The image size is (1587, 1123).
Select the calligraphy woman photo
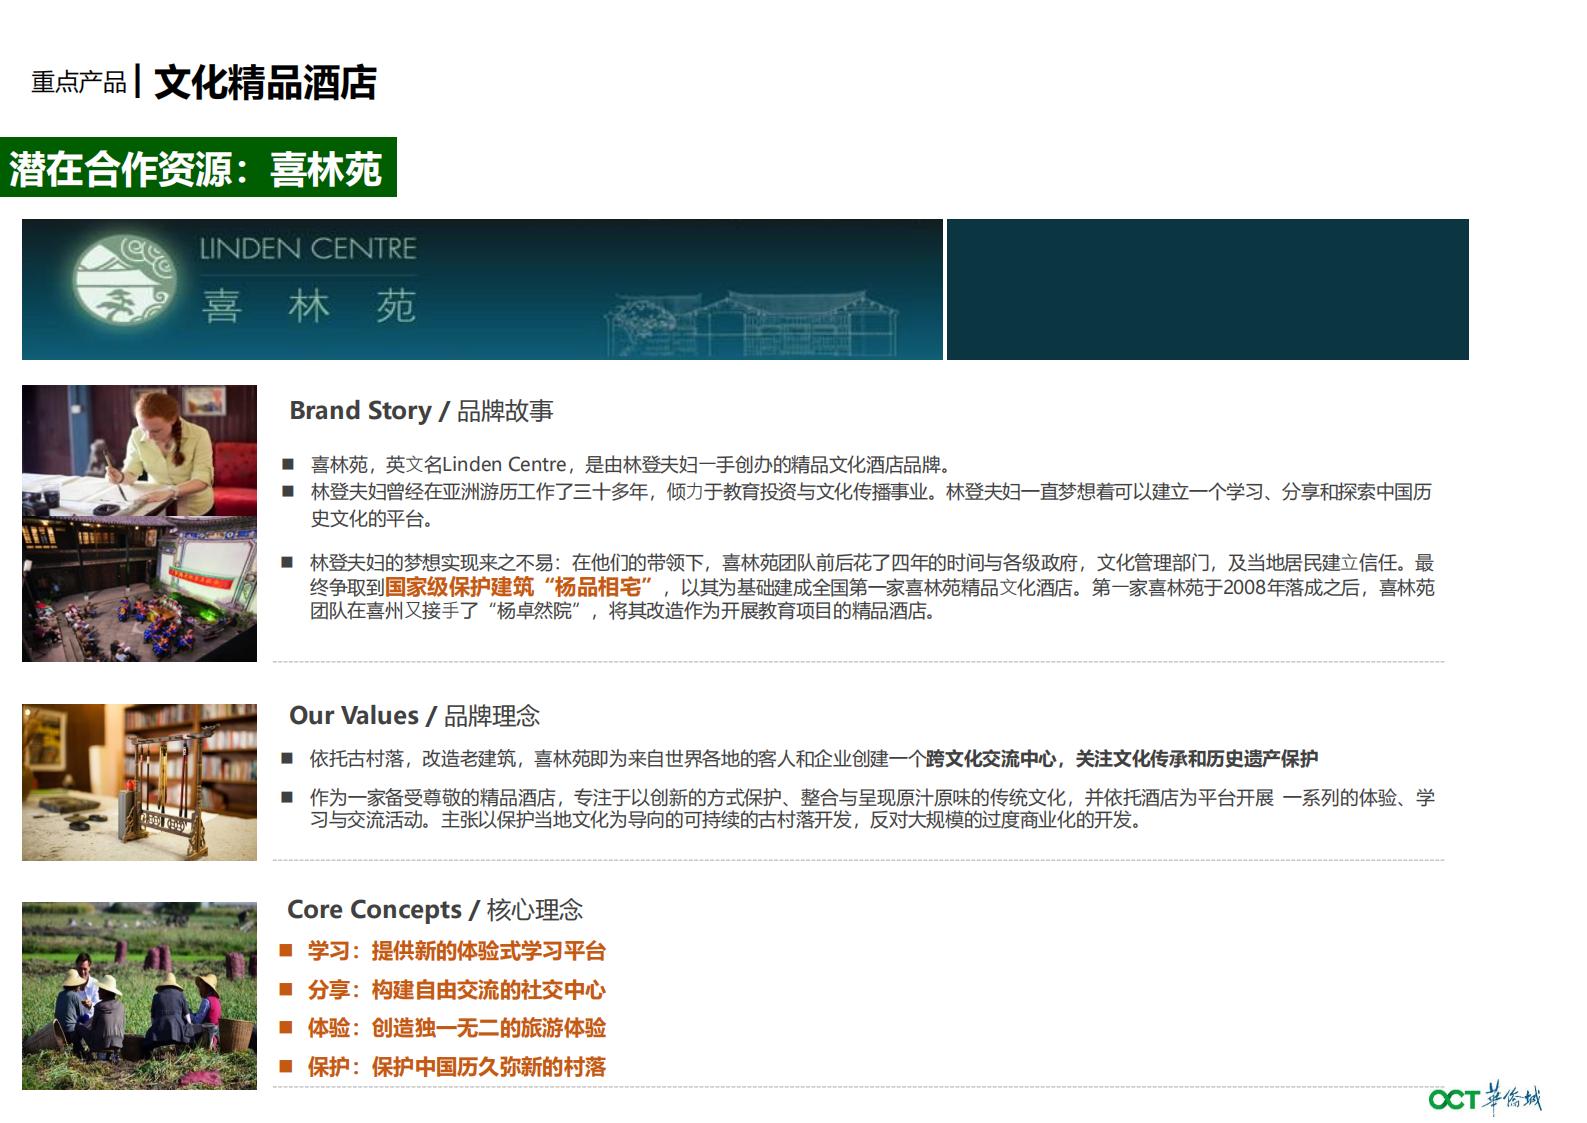tap(139, 450)
